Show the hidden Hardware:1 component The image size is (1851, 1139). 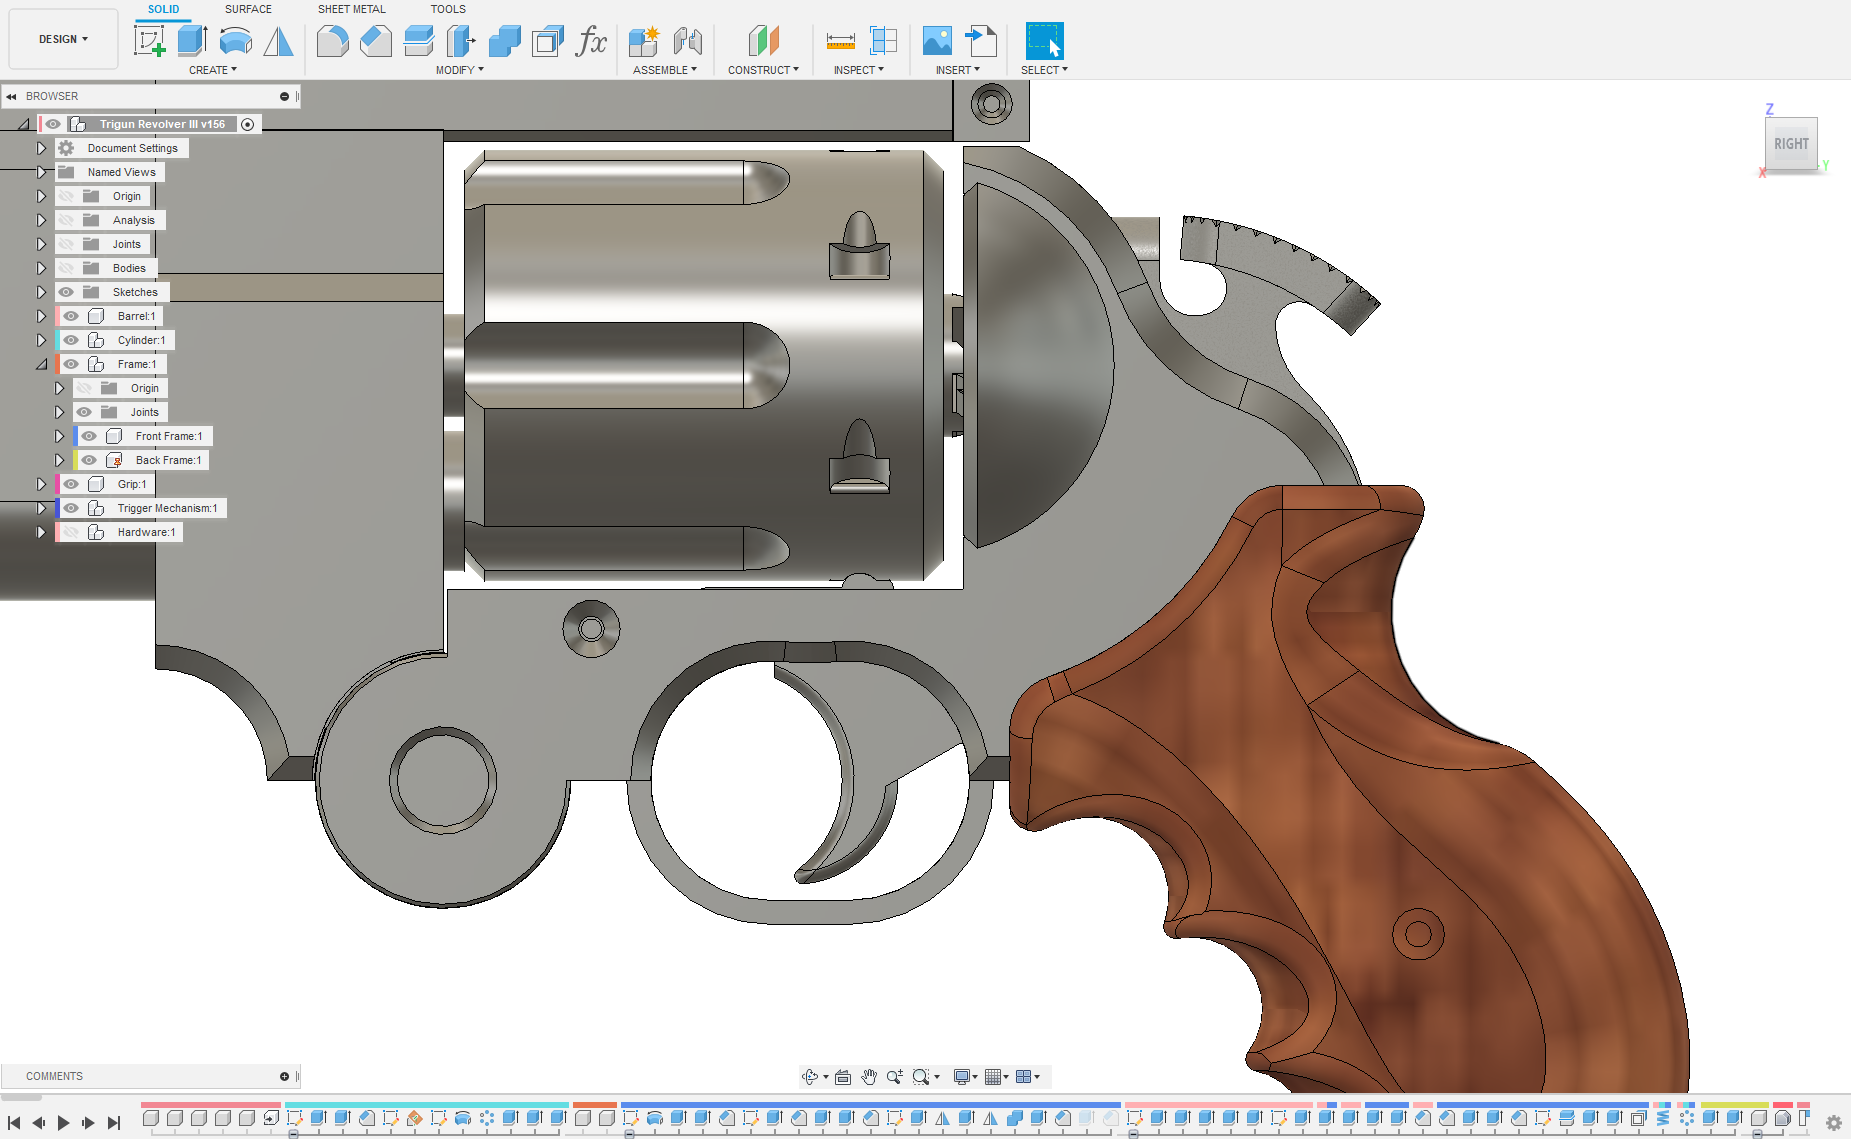[x=71, y=532]
